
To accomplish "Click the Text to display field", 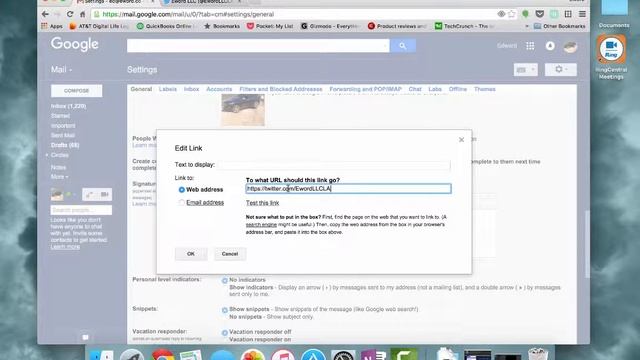I will (x=334, y=165).
